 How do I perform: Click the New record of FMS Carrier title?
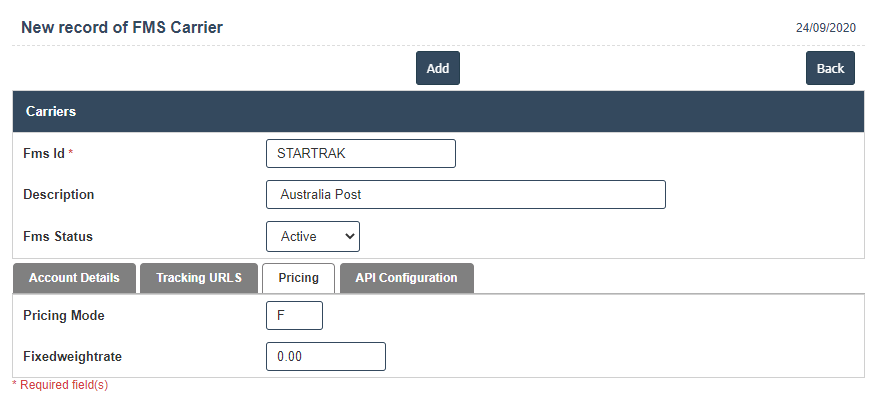coord(122,27)
